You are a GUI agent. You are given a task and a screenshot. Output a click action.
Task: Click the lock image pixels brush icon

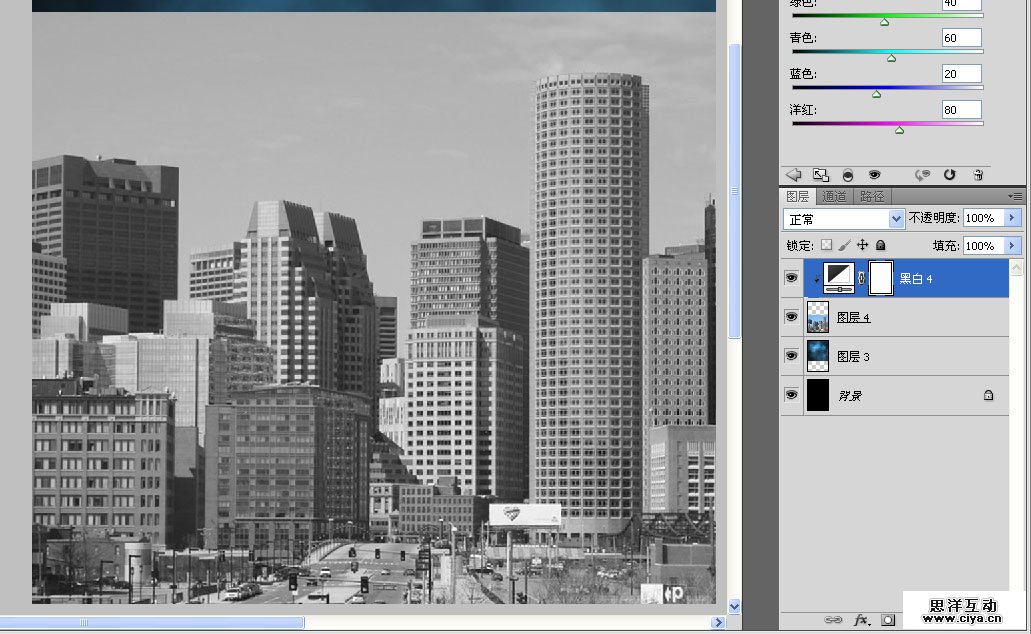844,245
